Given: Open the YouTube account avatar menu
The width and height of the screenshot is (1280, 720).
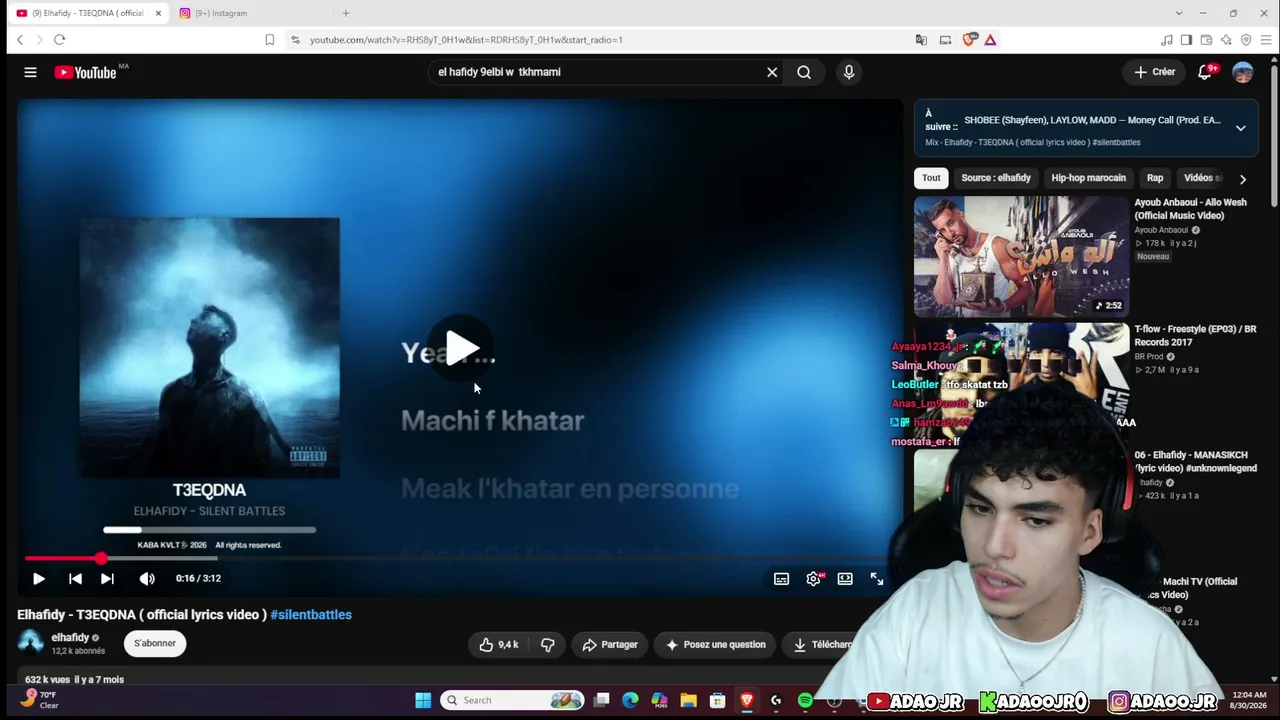Looking at the screenshot, I should [x=1243, y=72].
